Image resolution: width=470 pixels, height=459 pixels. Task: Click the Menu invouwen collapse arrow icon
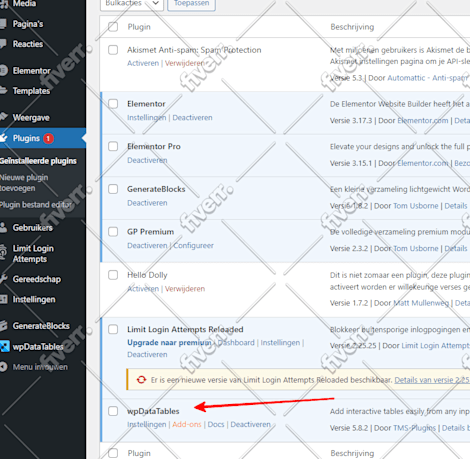coord(3,367)
